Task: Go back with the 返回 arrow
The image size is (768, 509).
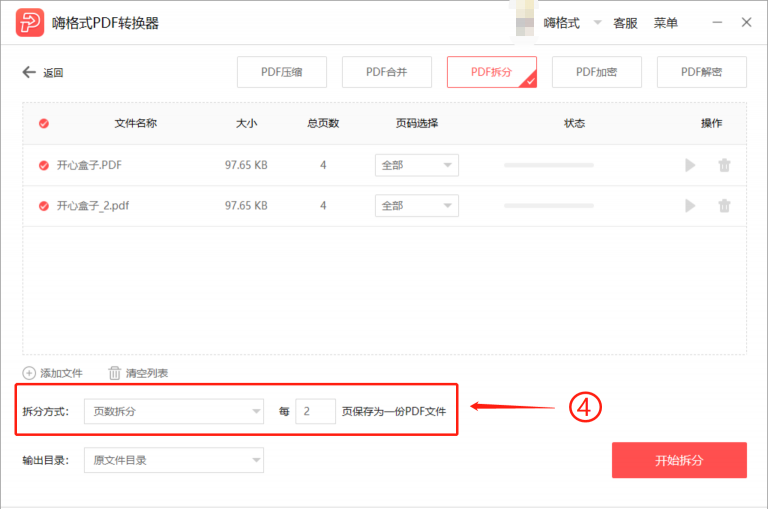Action: point(29,73)
